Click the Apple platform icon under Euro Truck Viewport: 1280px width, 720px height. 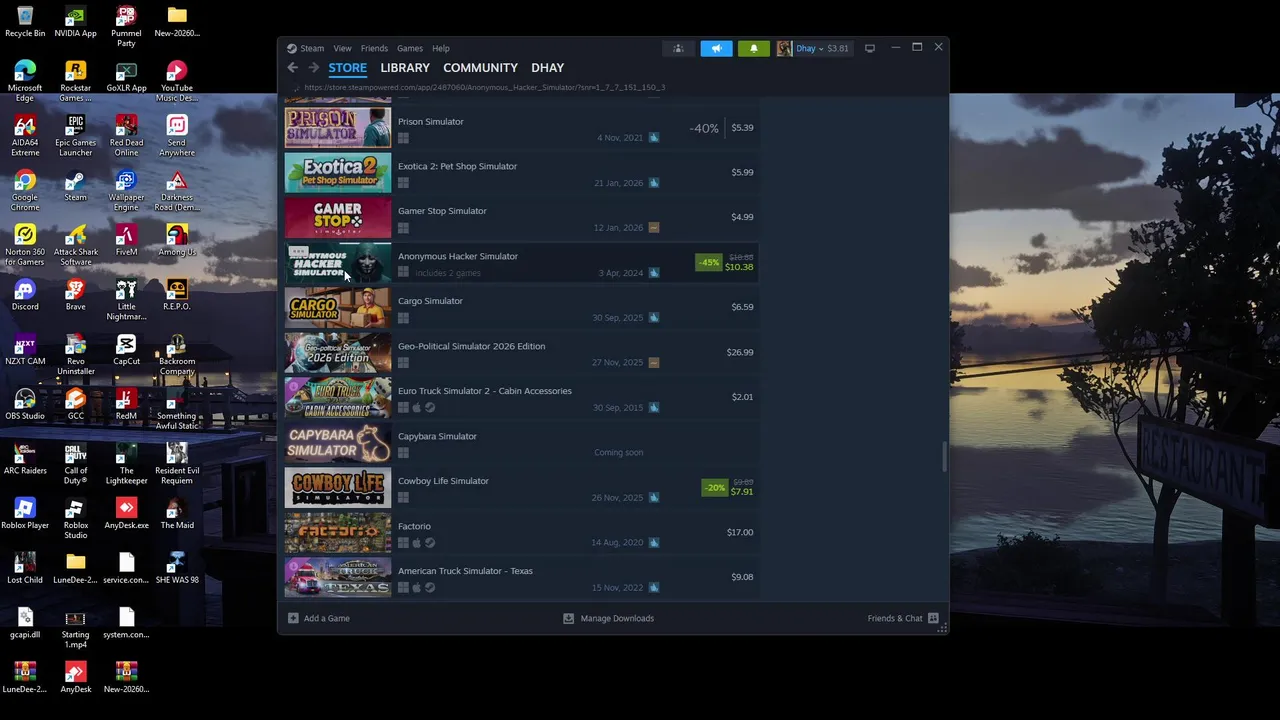click(x=417, y=408)
